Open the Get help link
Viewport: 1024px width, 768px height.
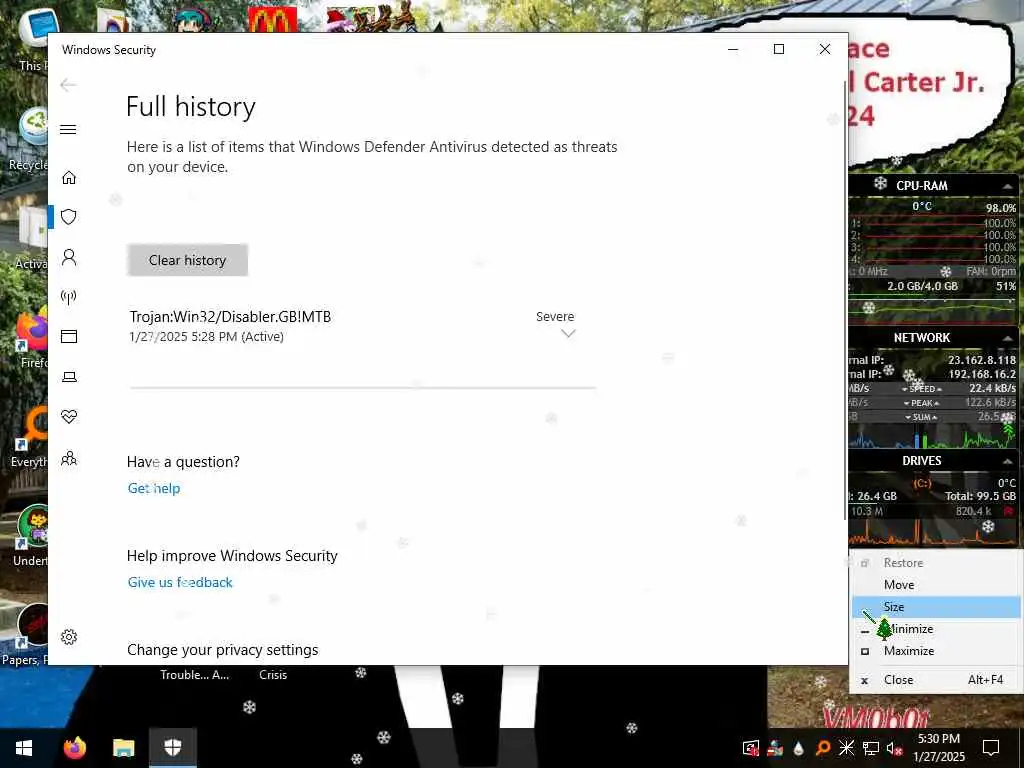(153, 488)
